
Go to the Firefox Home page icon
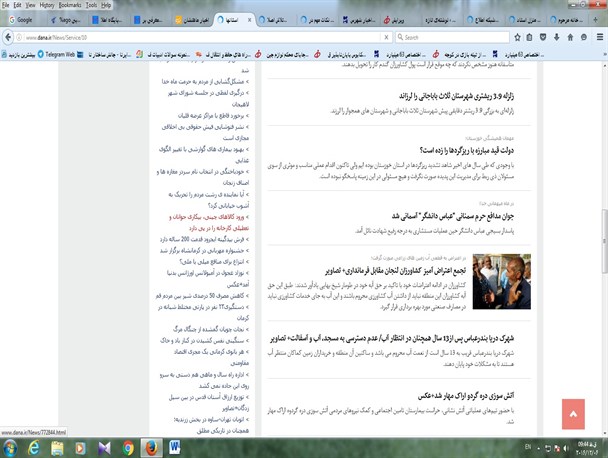click(570, 37)
